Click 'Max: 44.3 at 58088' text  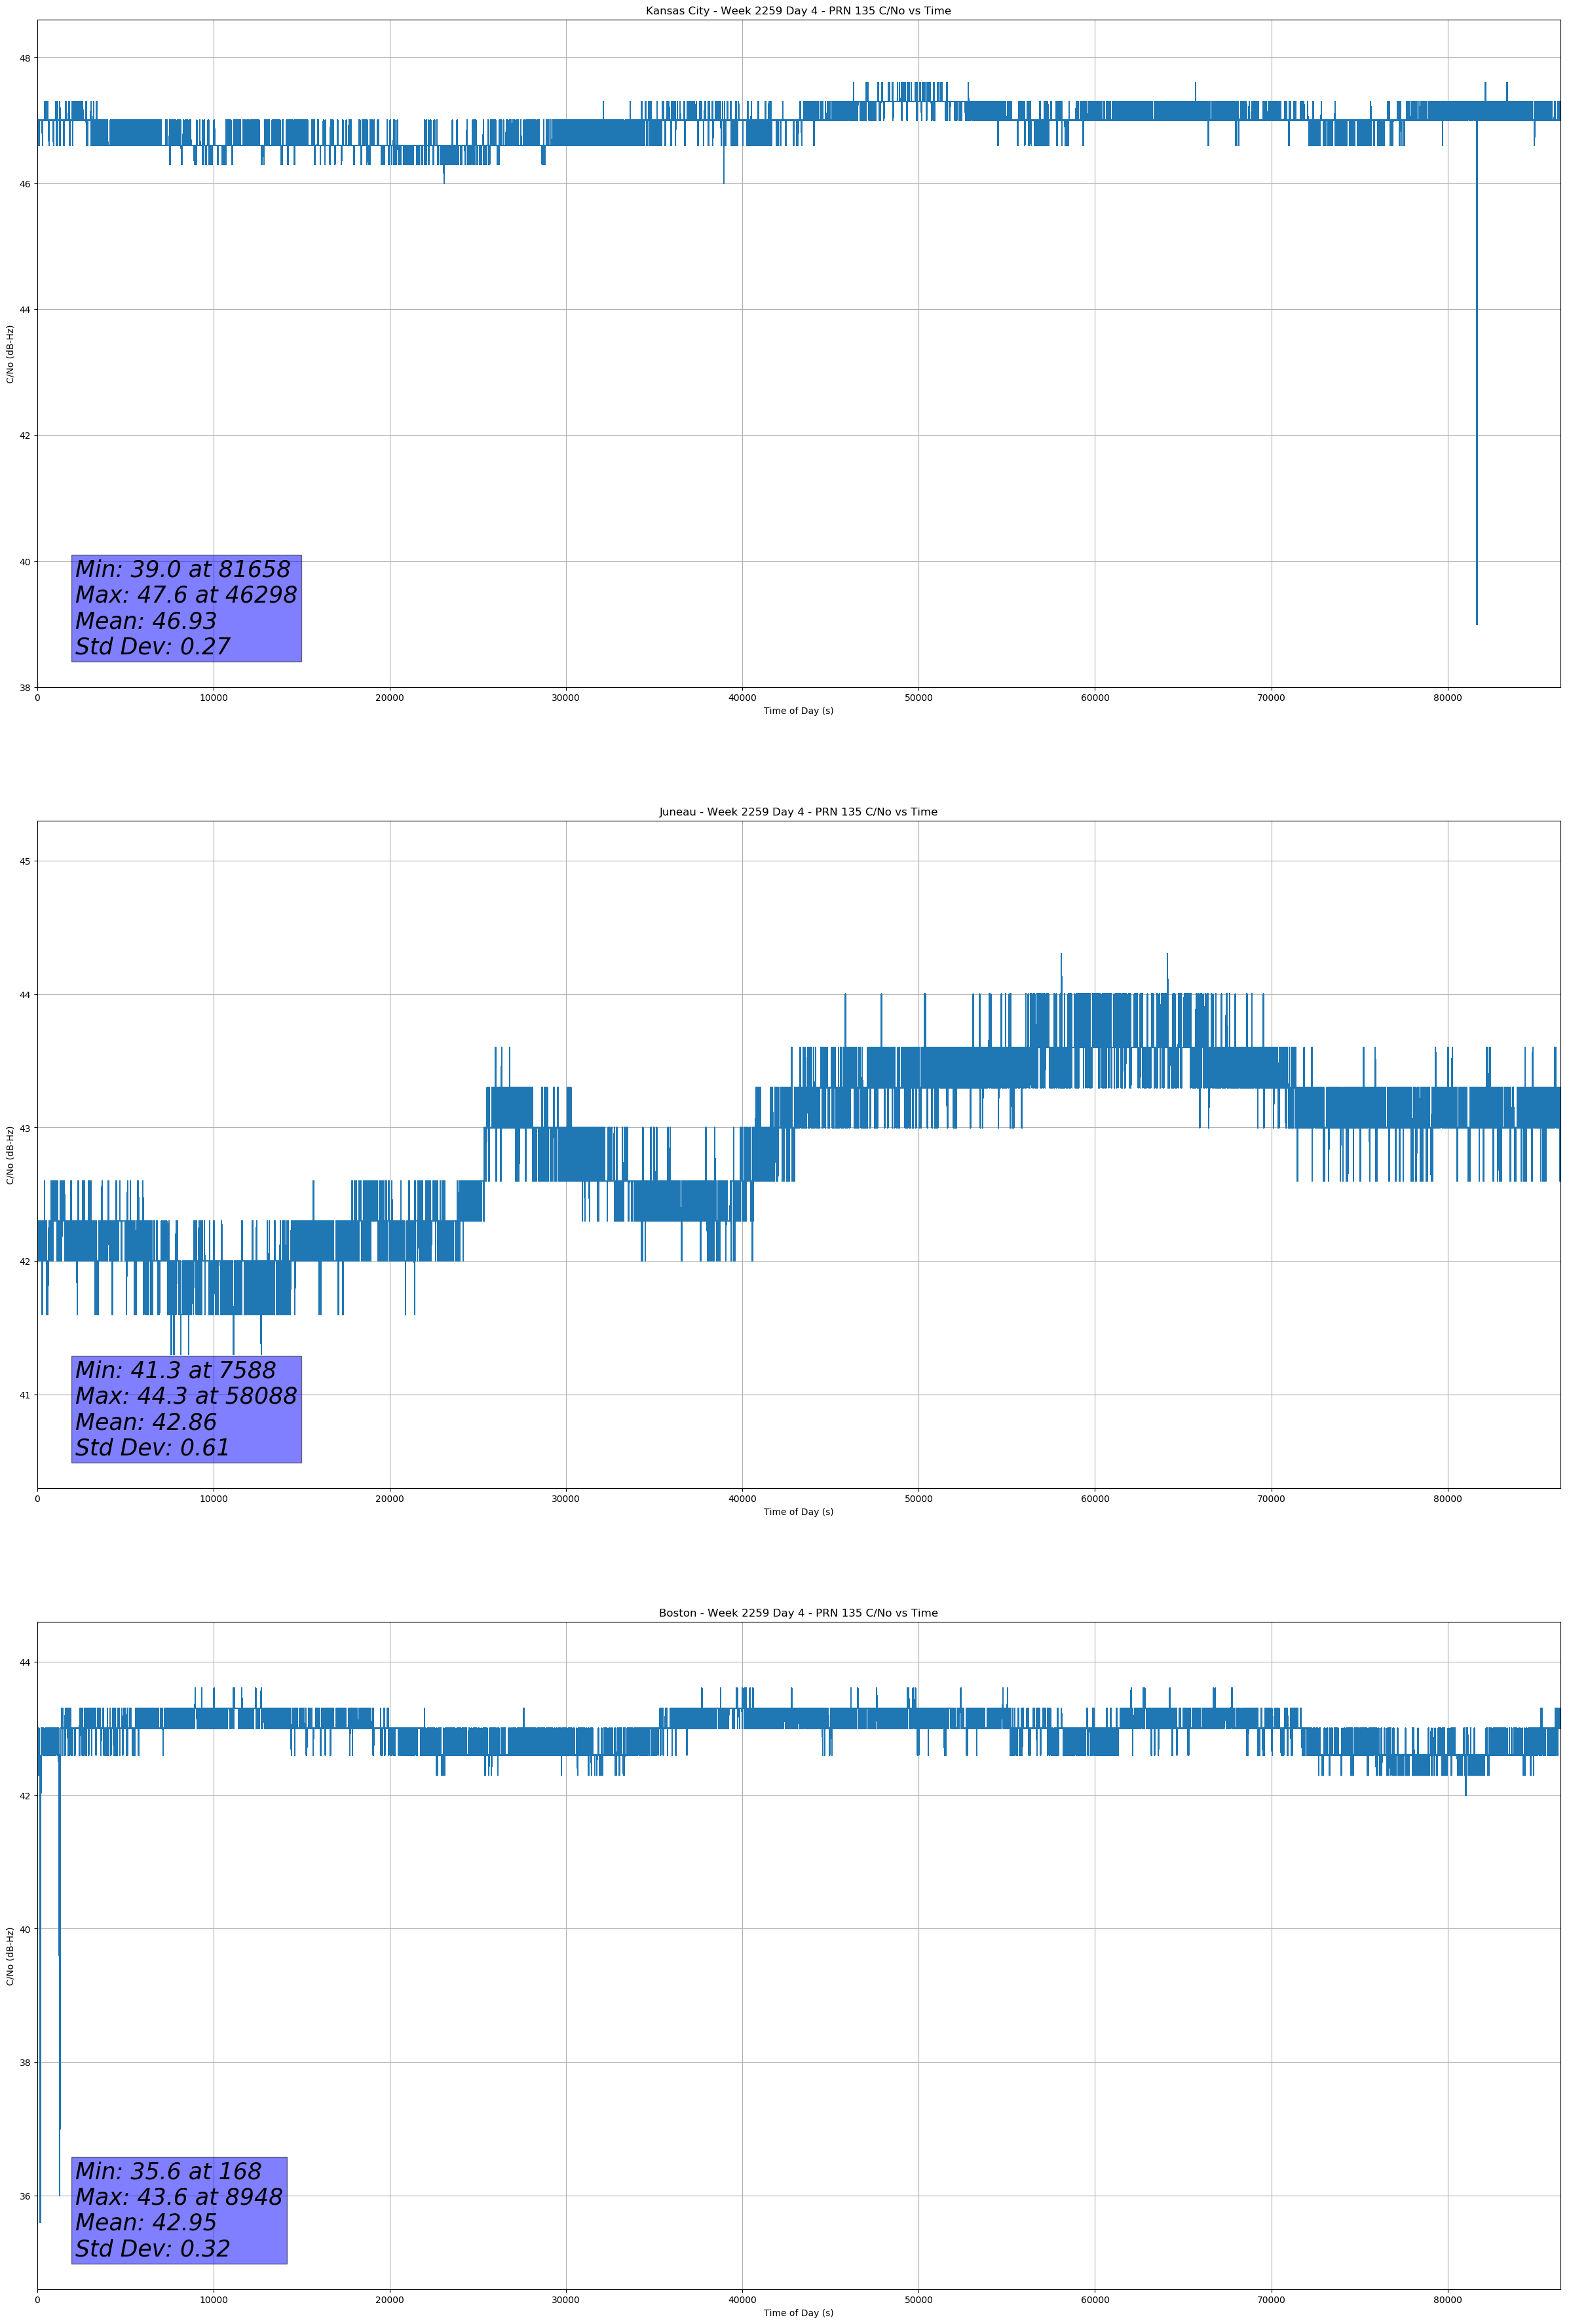[x=186, y=1396]
